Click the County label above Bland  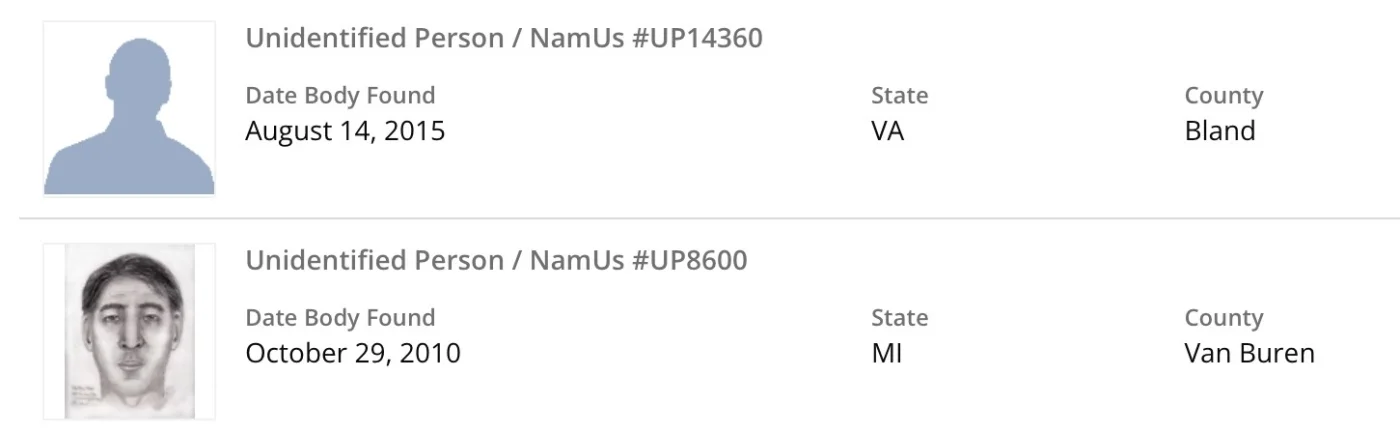coord(1223,96)
